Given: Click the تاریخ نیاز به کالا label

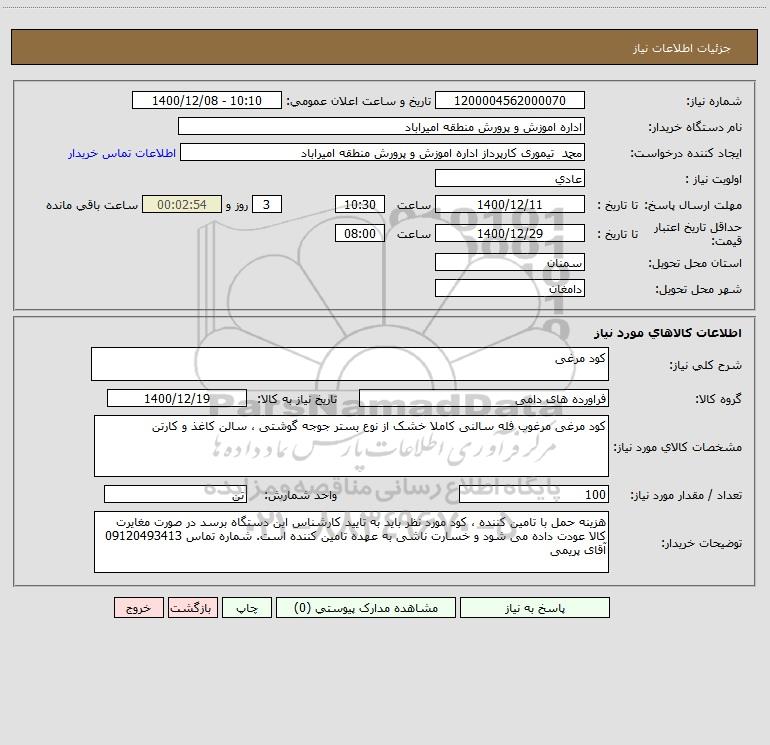Looking at the screenshot, I should 297,399.
